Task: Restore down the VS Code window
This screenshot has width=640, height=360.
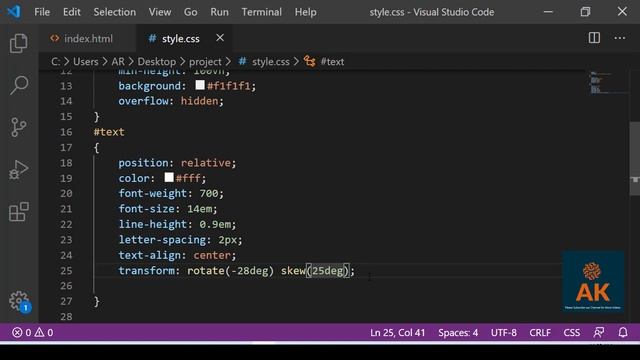Action: [585, 11]
